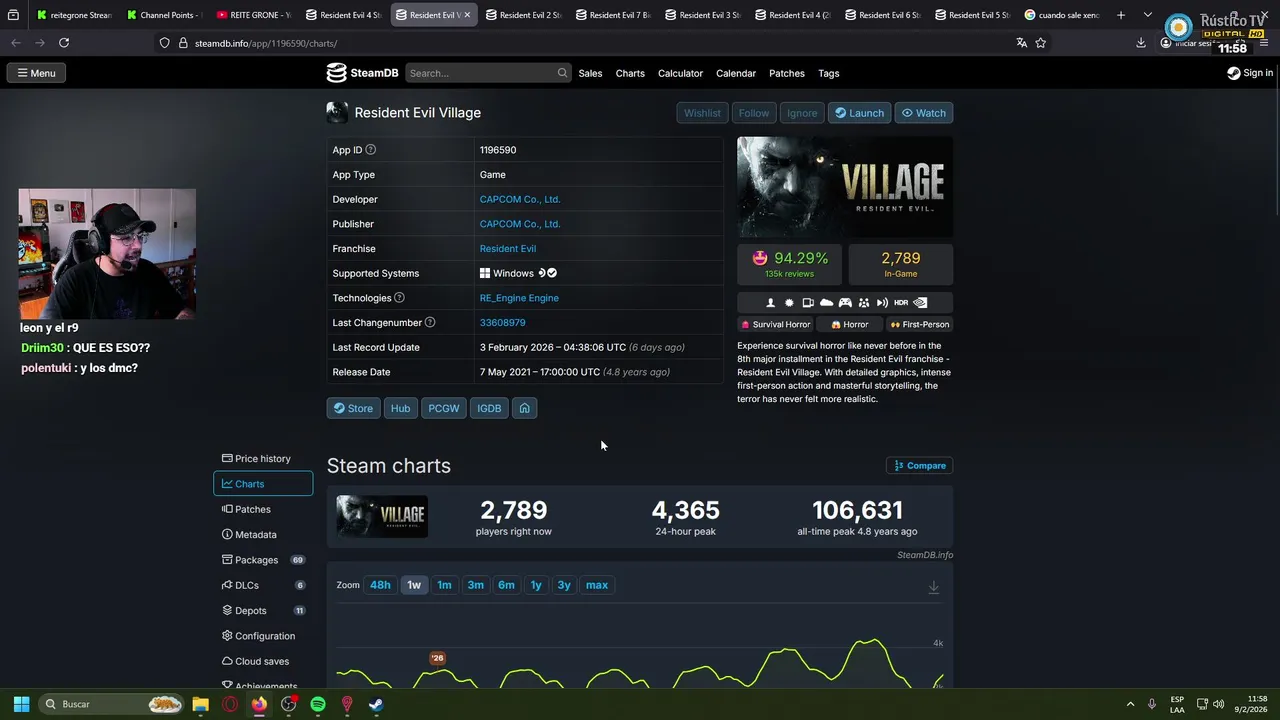Open Depots in the sidebar
1280x720 pixels.
263,611
